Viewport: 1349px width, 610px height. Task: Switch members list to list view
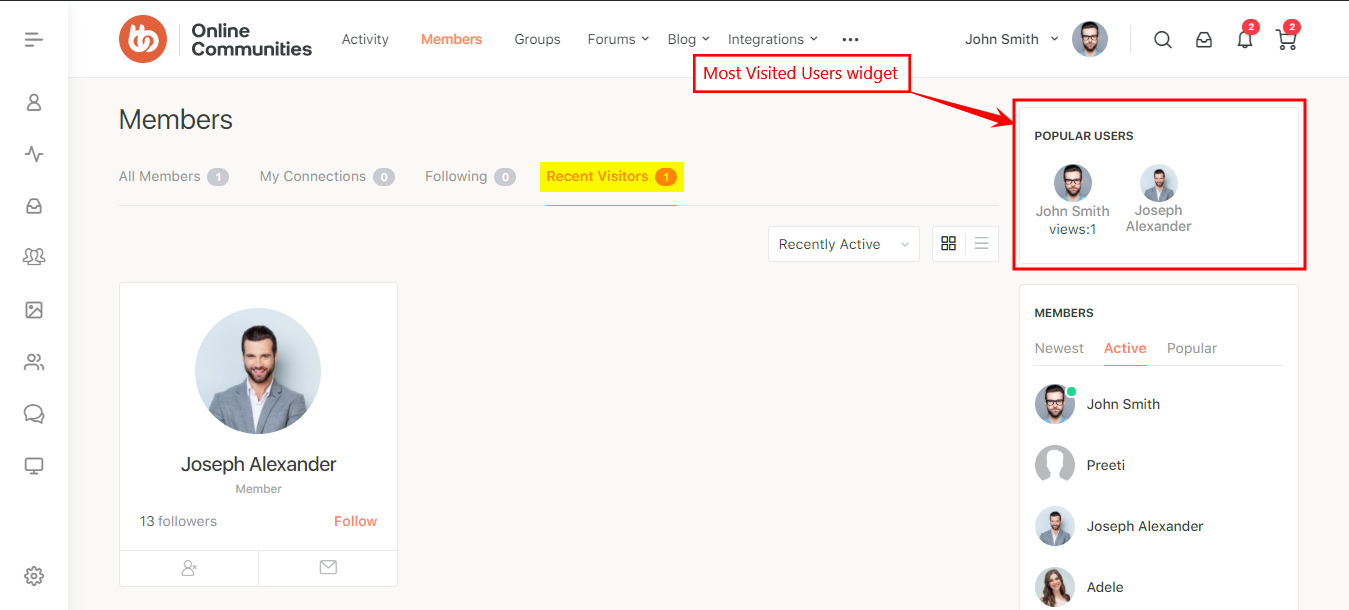981,243
